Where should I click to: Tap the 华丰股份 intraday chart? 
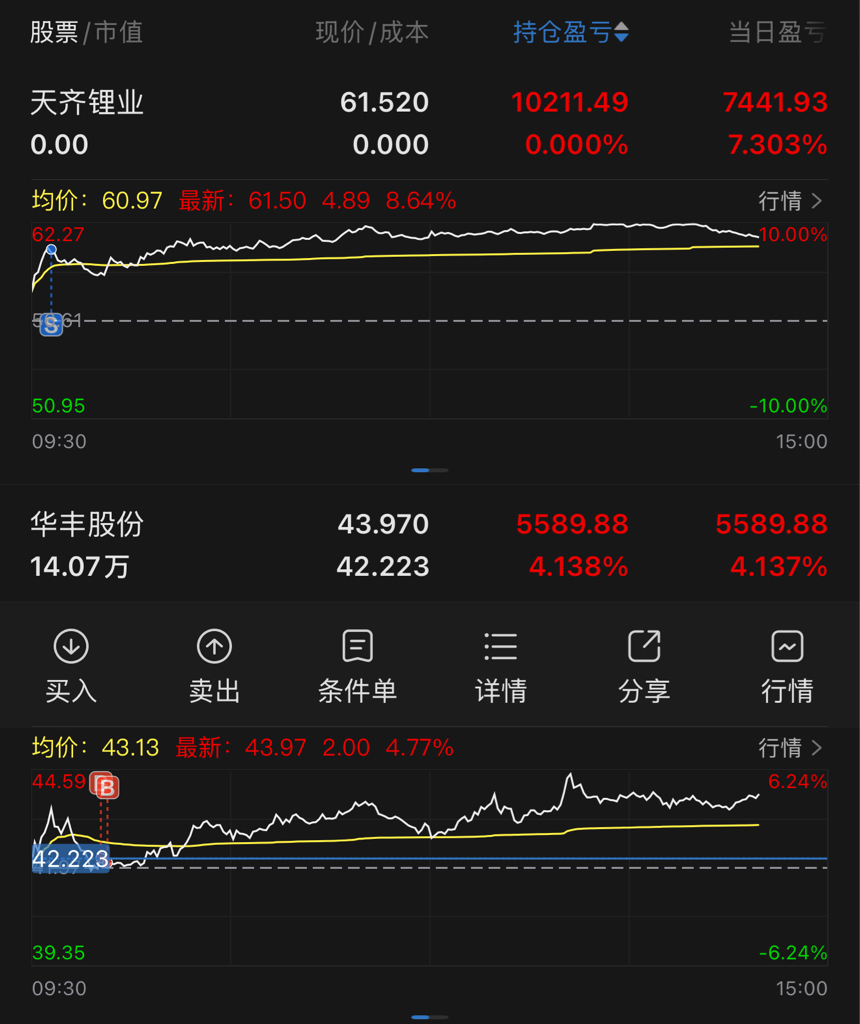coord(430,867)
